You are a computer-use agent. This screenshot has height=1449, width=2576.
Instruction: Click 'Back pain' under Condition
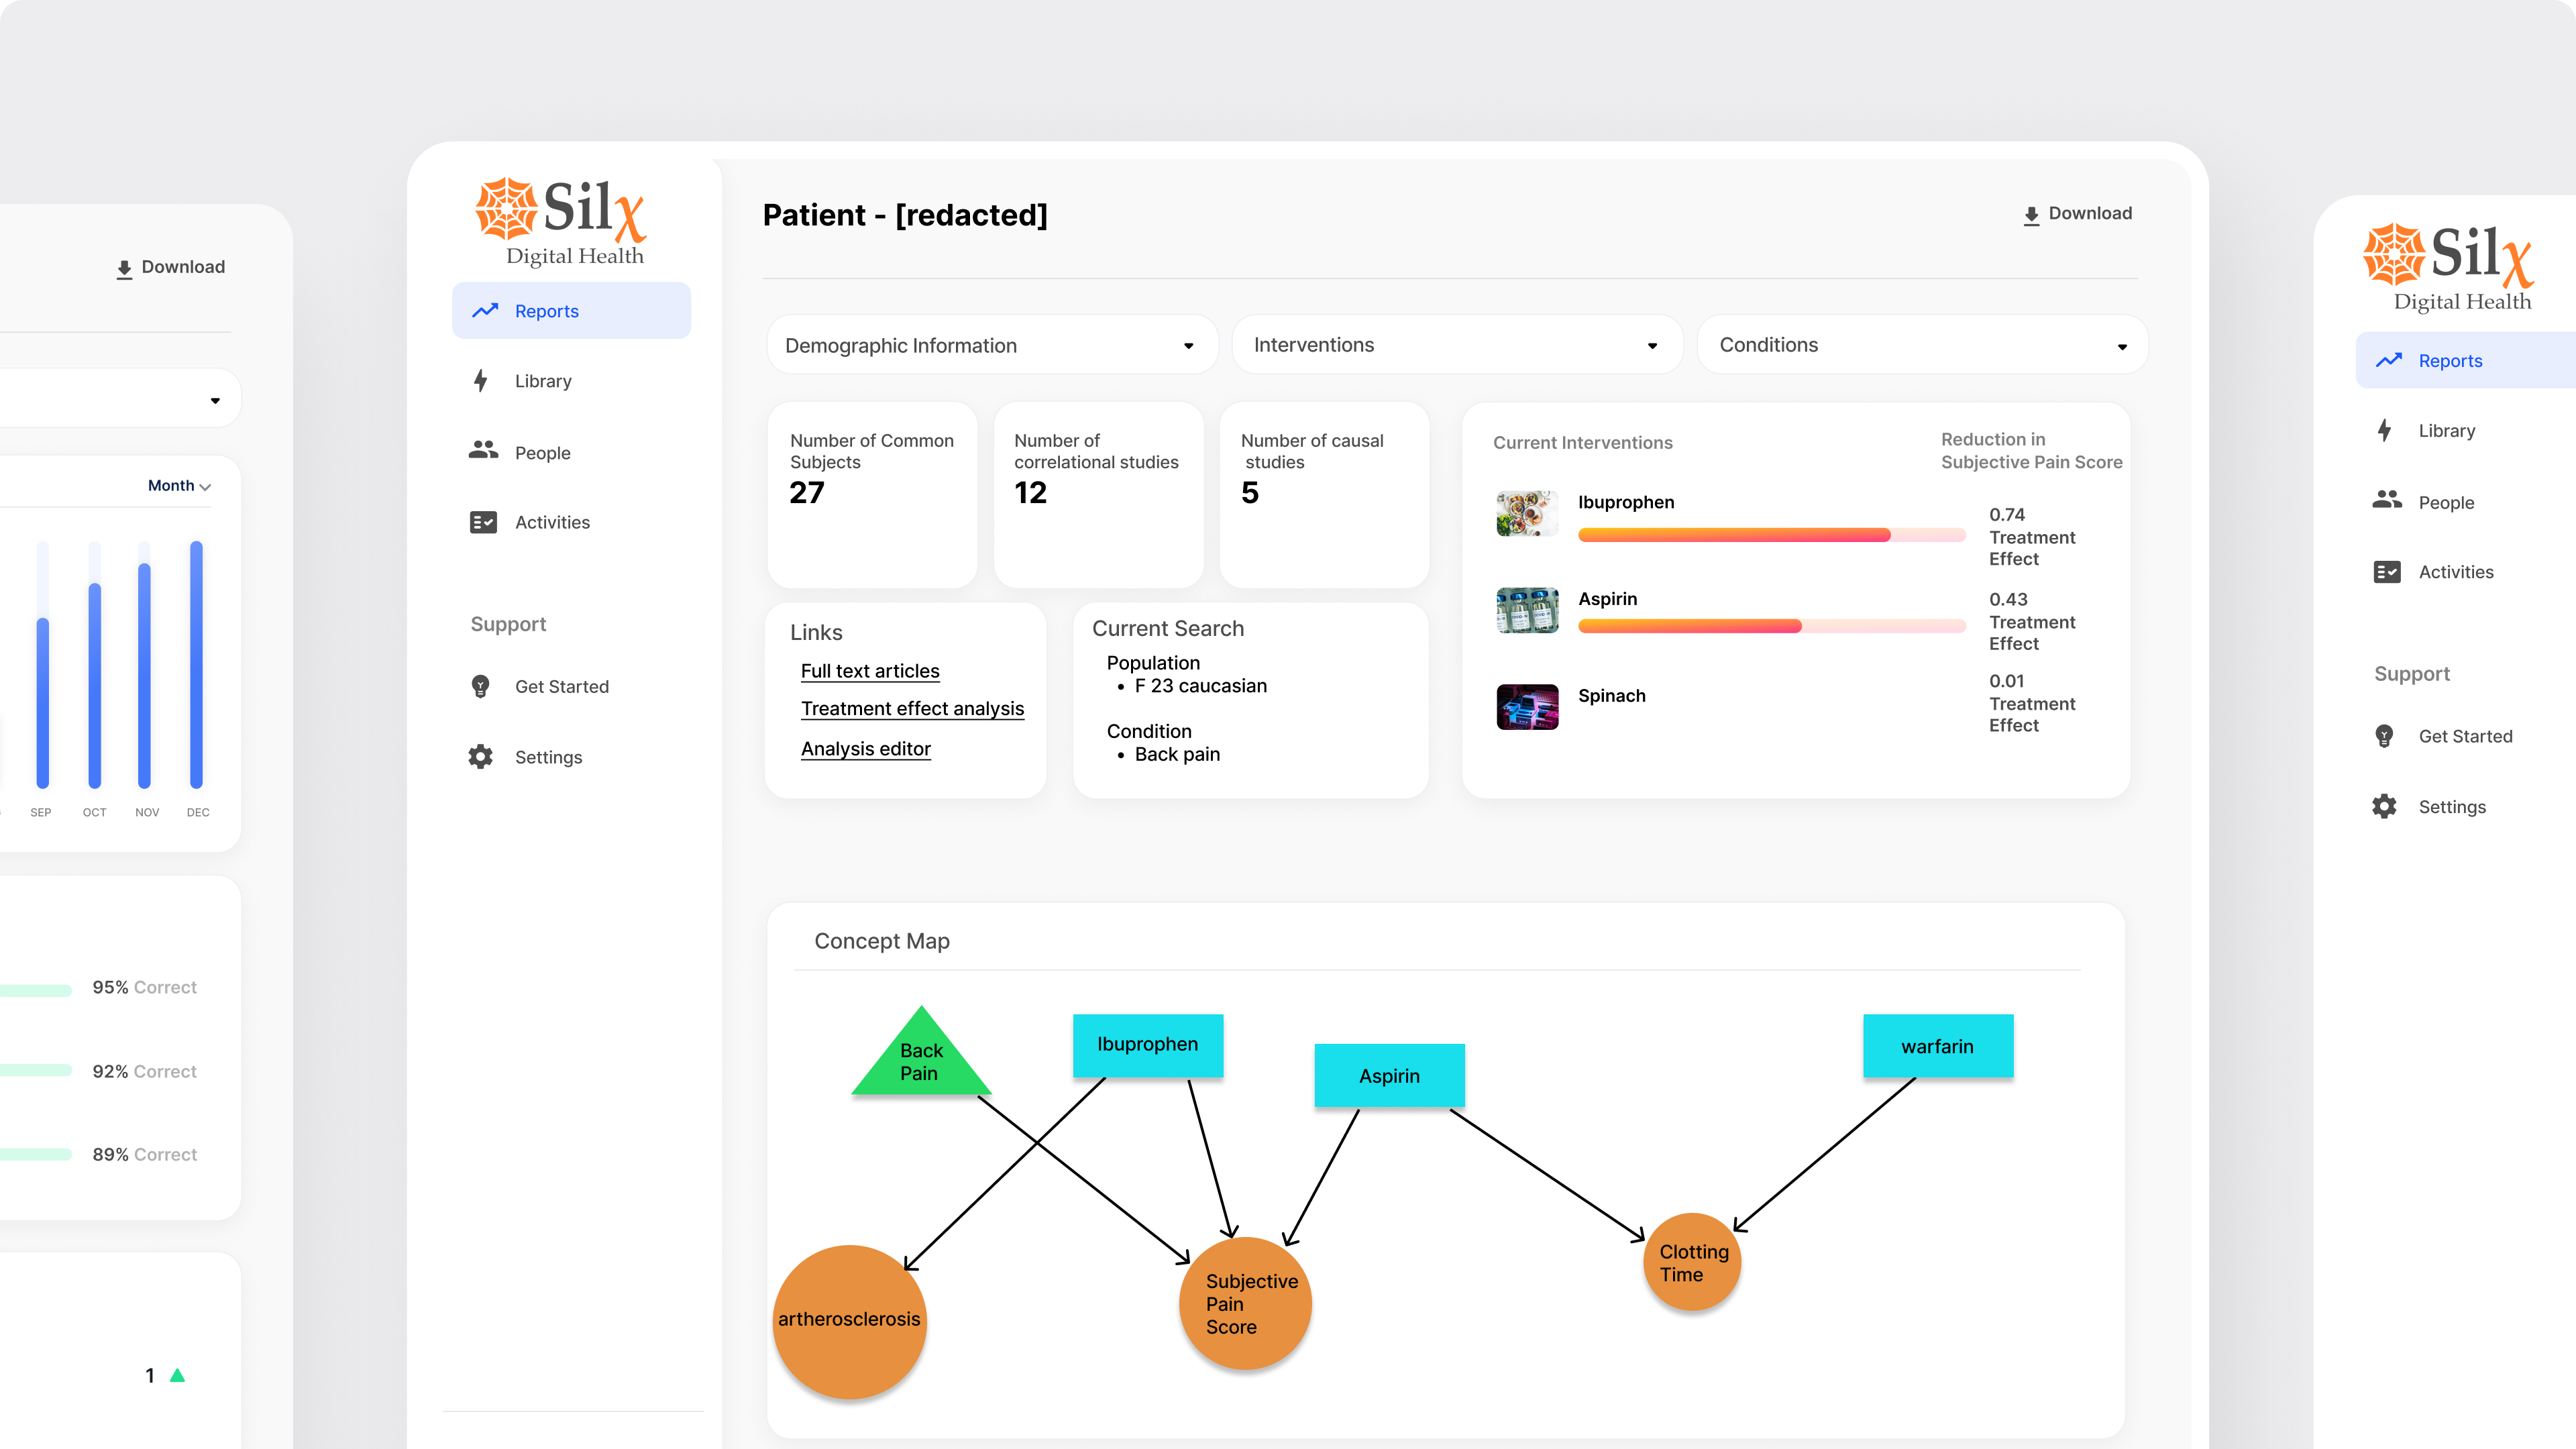1177,755
